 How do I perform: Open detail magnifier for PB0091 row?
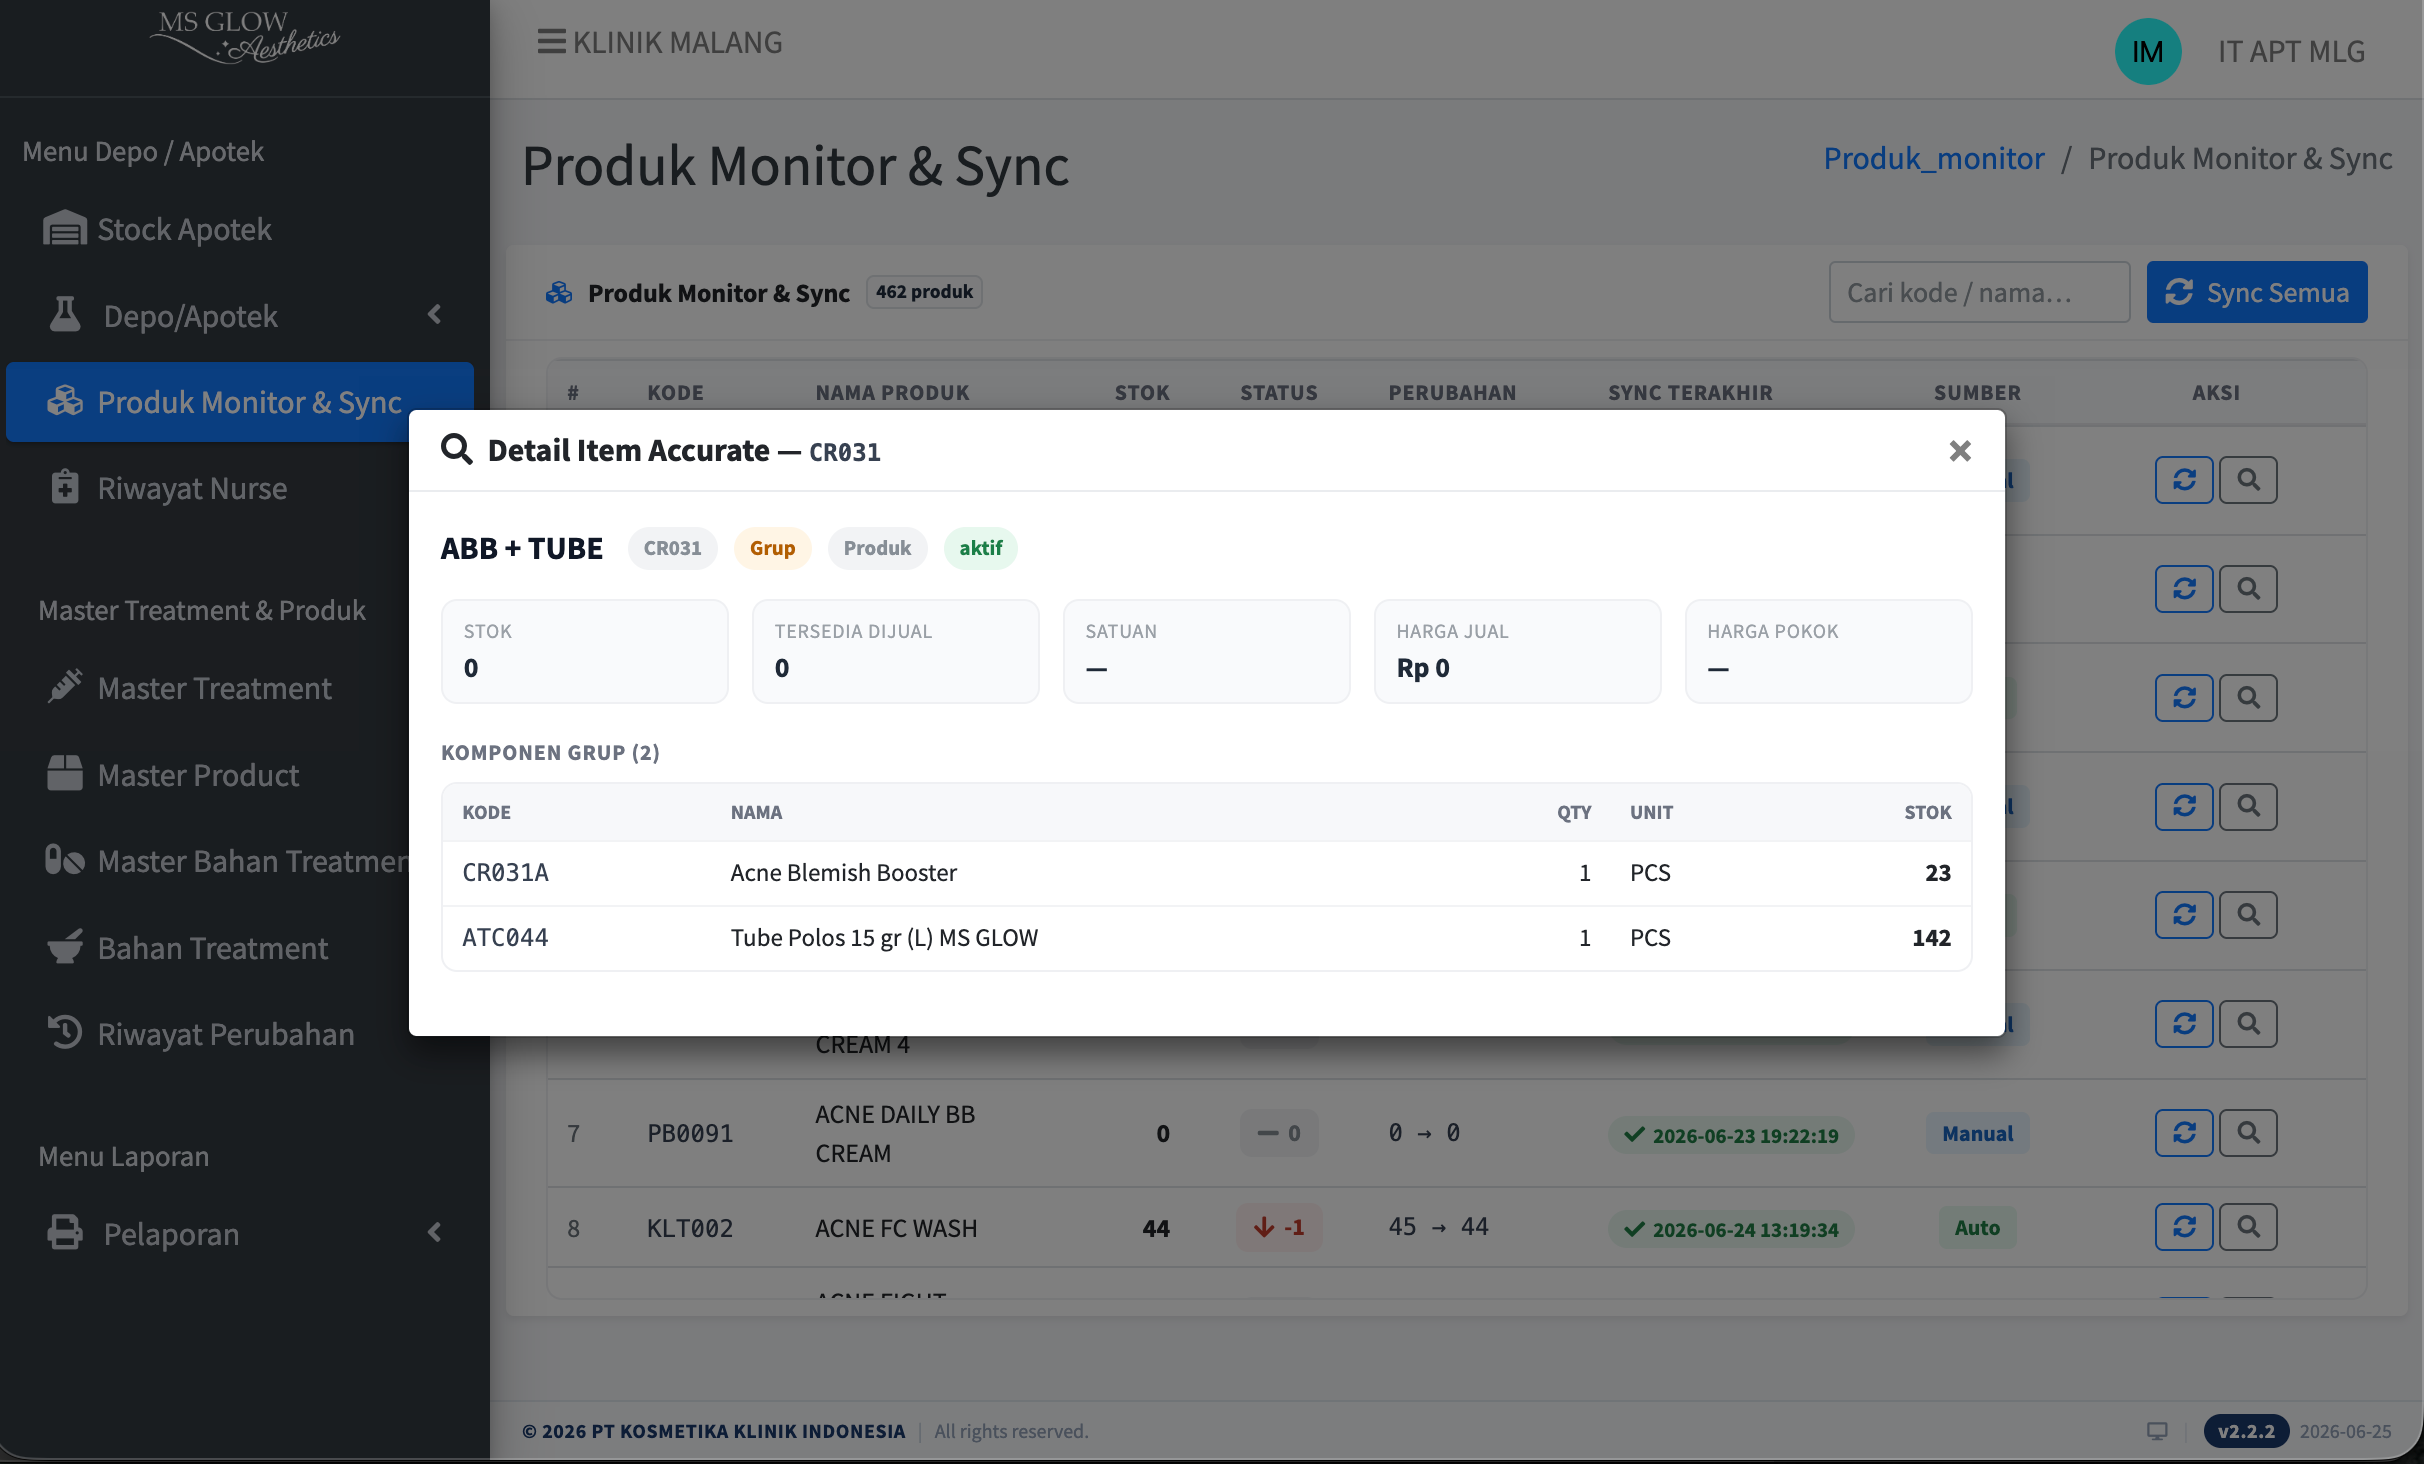pos(2248,1133)
